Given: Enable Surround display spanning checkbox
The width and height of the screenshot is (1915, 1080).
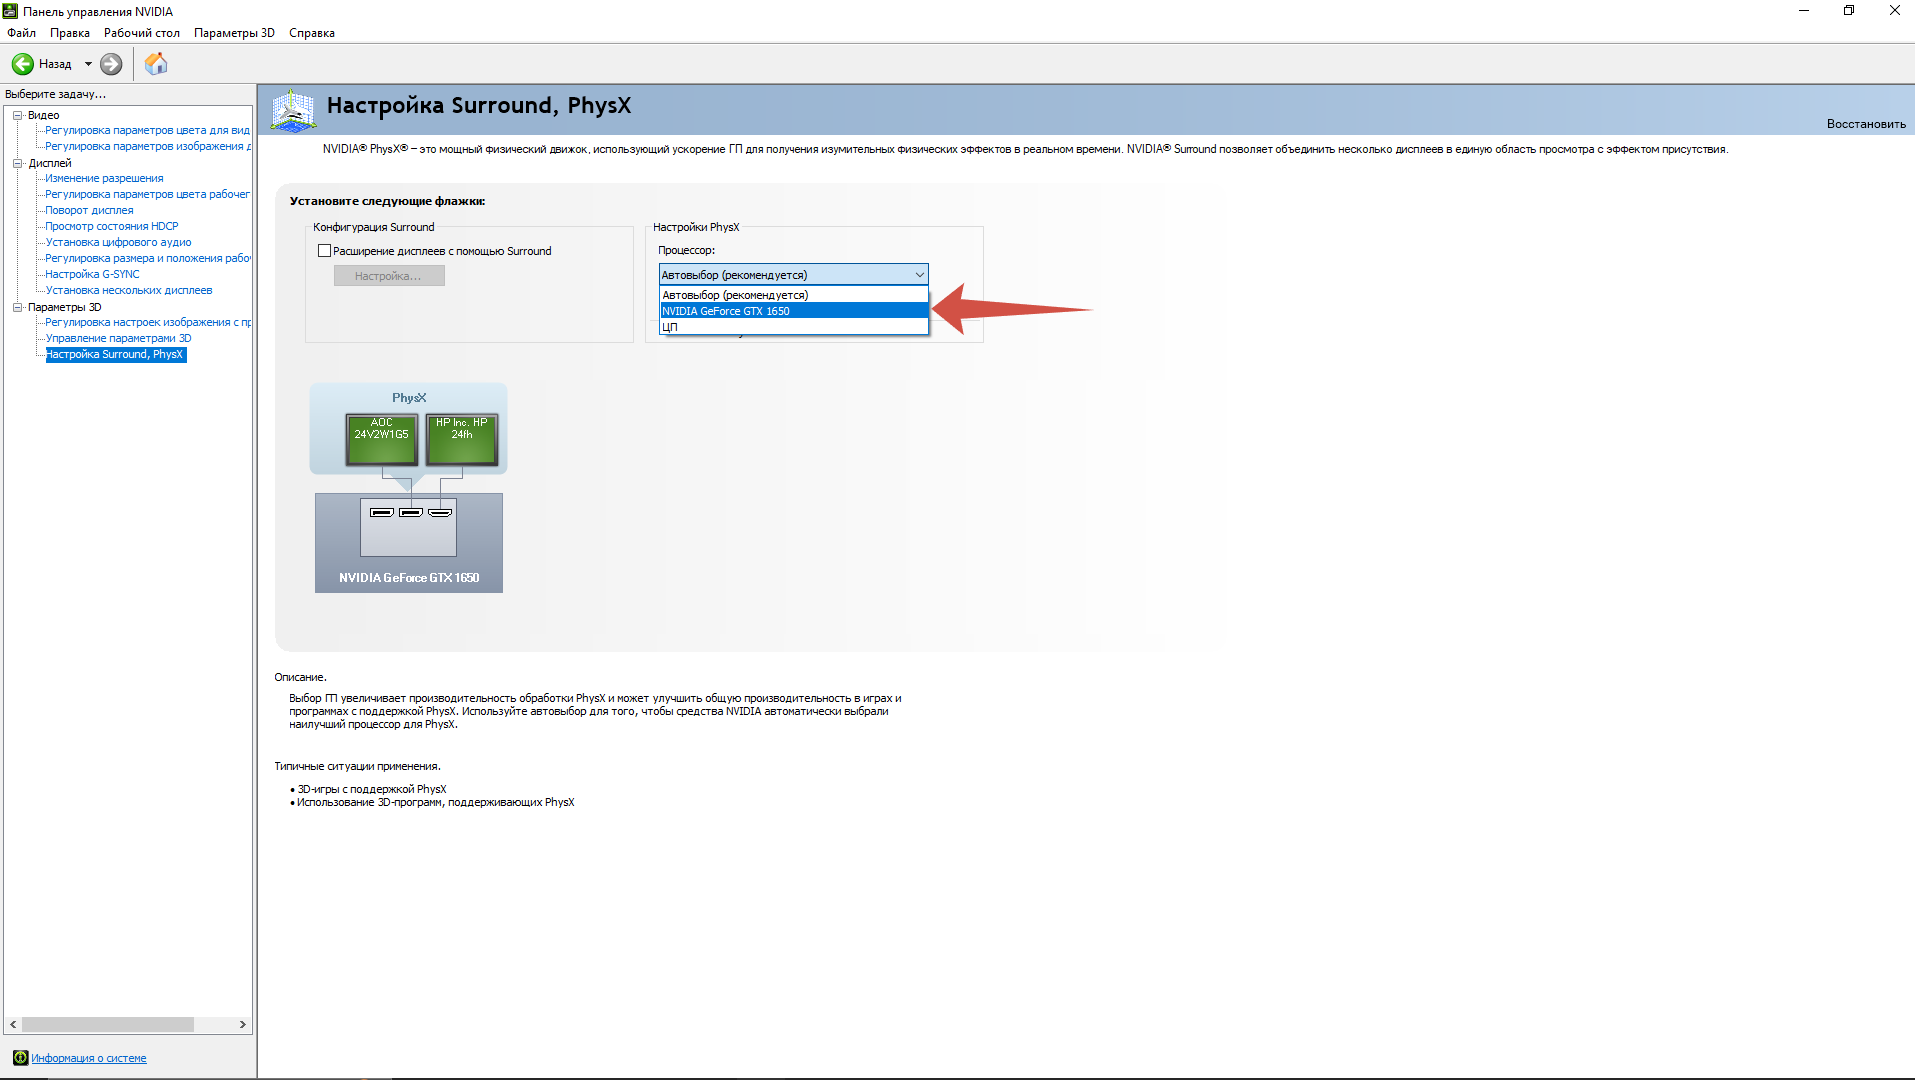Looking at the screenshot, I should tap(324, 251).
